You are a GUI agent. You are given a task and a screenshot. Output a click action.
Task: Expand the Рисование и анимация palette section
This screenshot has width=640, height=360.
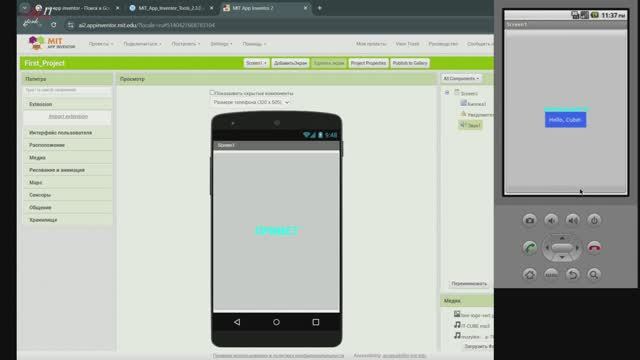pyautogui.click(x=68, y=170)
